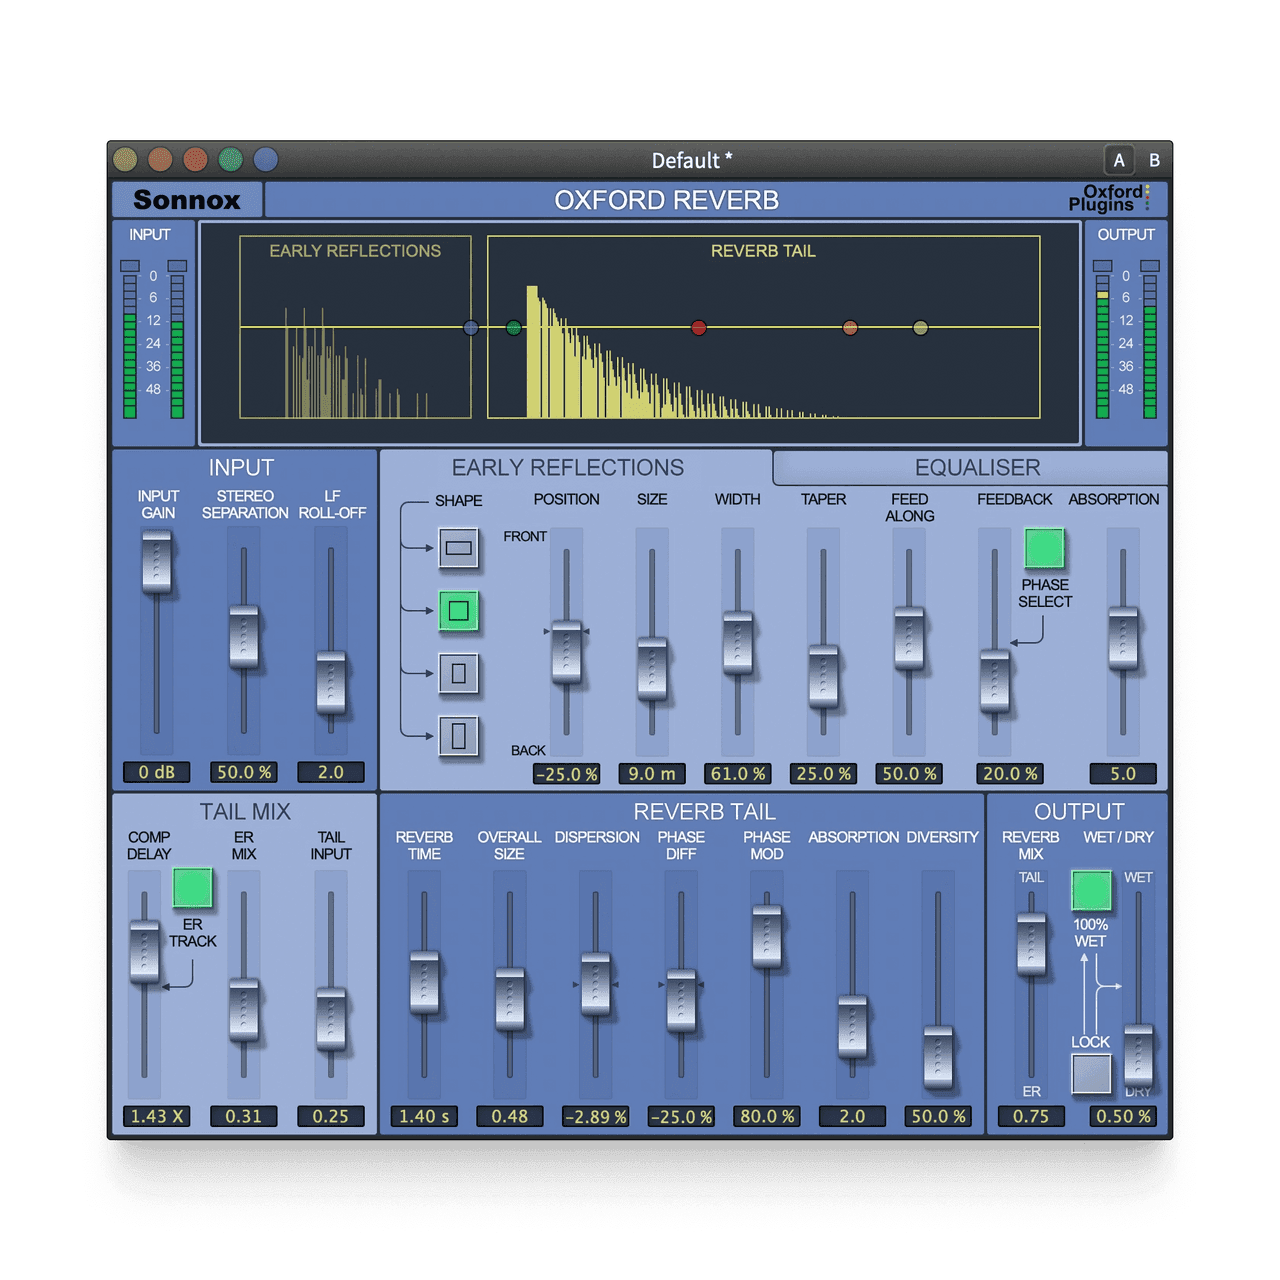The image size is (1280, 1280).
Task: Click the green EQ node on graph
Action: click(x=514, y=327)
